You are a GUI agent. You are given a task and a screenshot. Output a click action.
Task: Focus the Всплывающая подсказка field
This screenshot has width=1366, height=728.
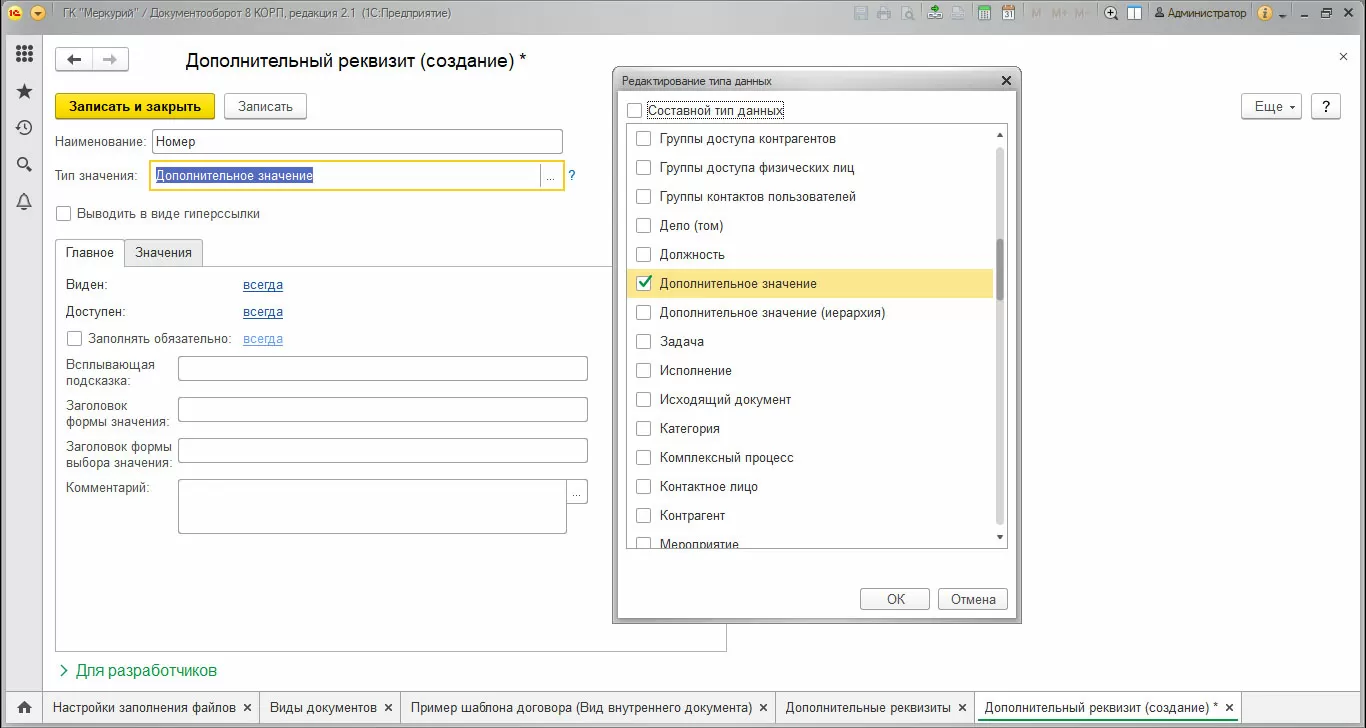click(x=383, y=369)
